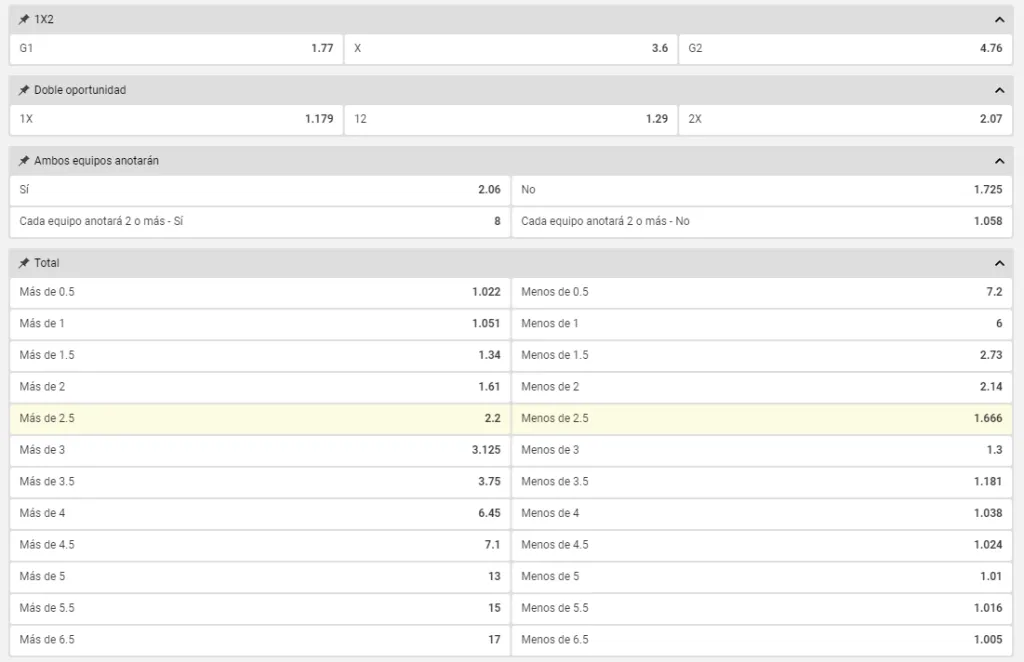The height and width of the screenshot is (662, 1024).
Task: Select Sí for both teams scoring
Action: point(260,189)
